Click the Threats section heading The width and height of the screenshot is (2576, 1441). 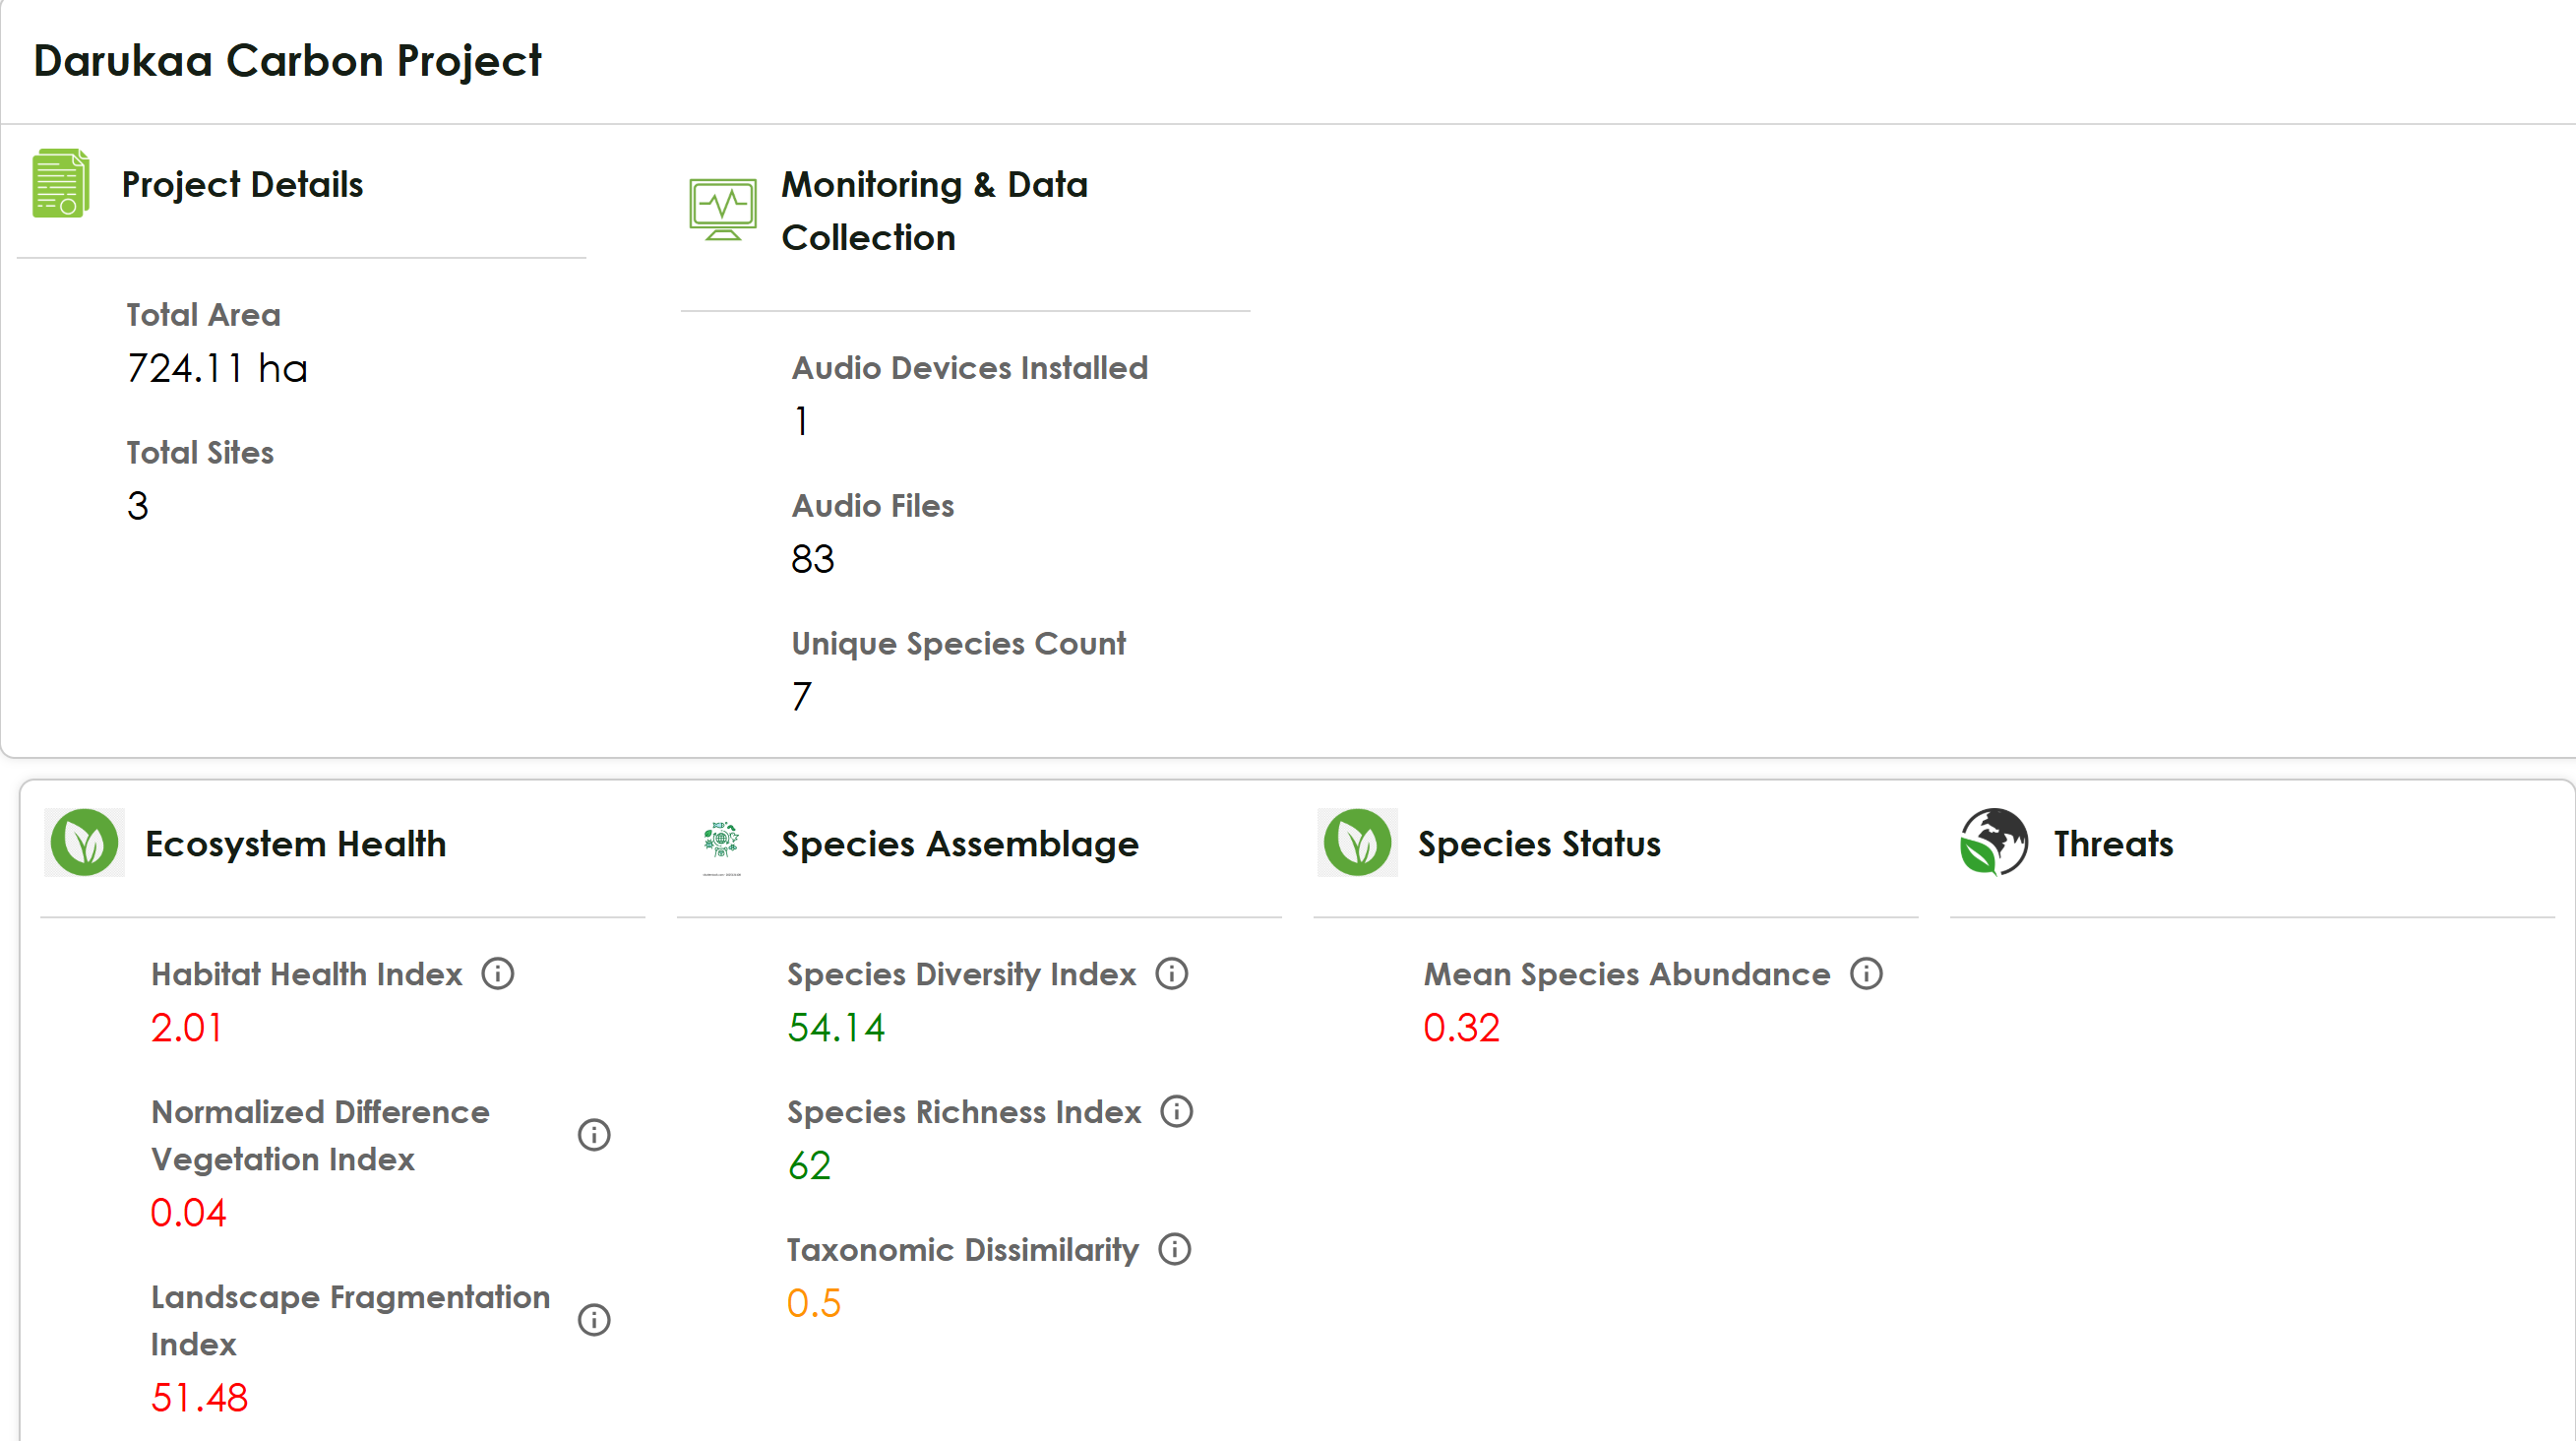2114,844
